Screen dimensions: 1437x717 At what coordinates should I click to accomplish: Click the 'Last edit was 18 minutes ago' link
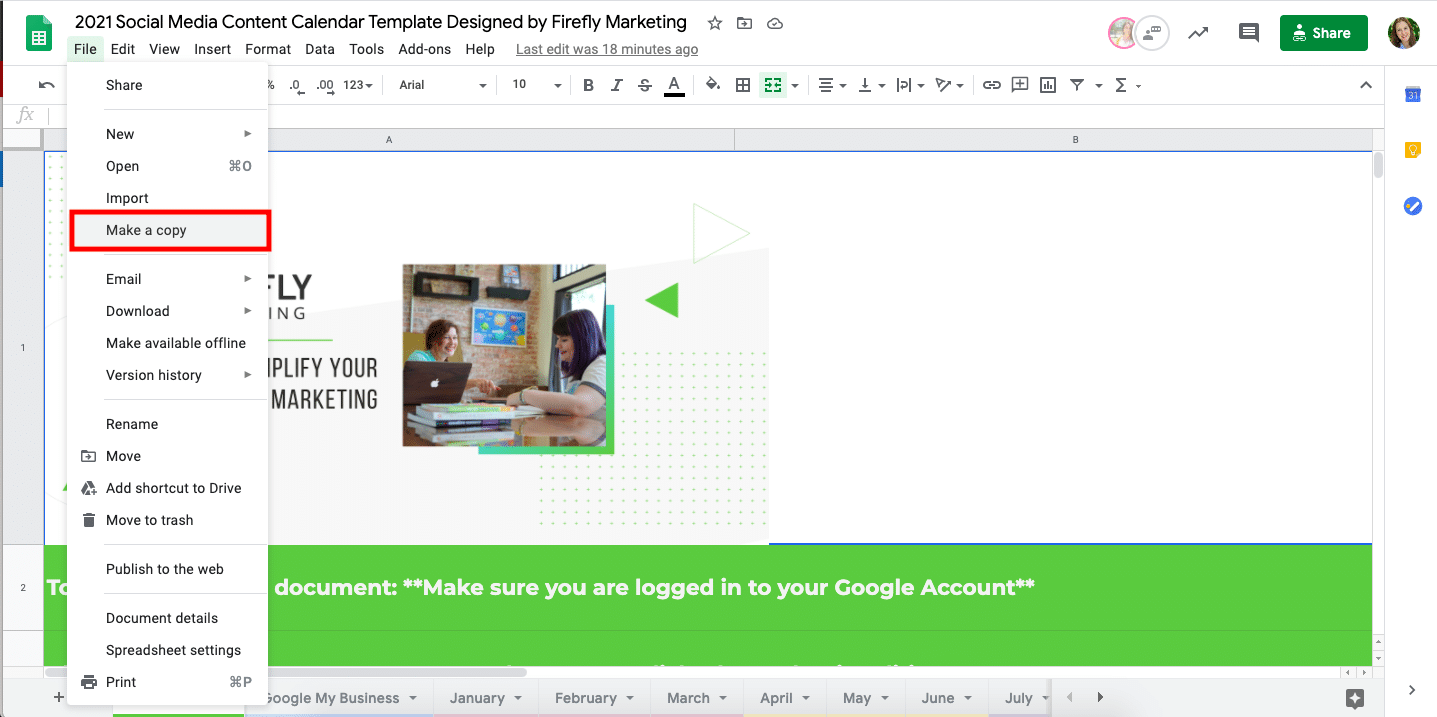[607, 49]
